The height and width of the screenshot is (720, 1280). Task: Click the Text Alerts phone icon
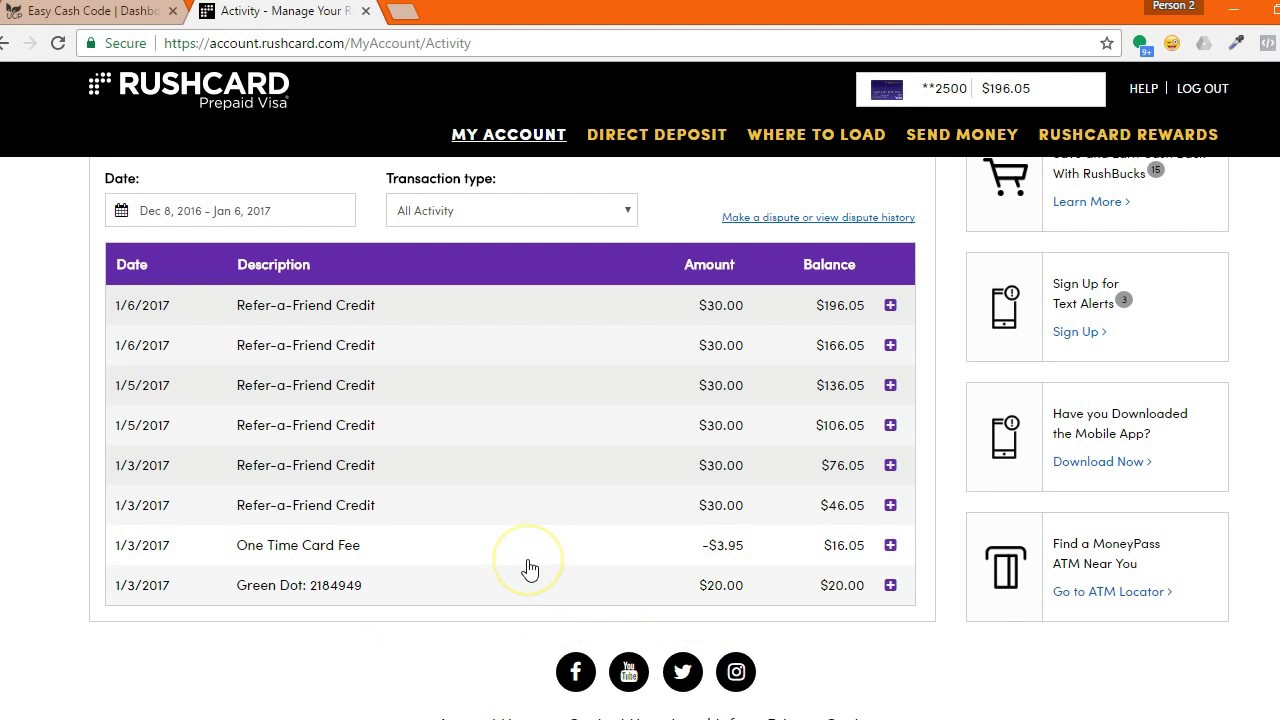1005,307
